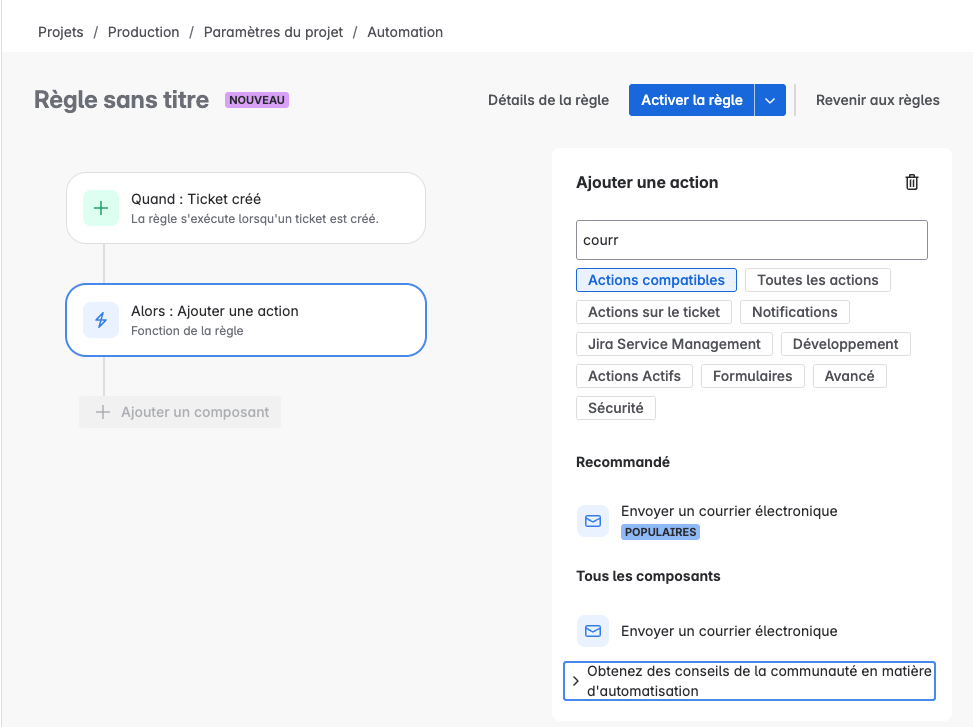Click the envelope icon under Tous les composants
Screen dimensions: 973x727
tap(592, 631)
